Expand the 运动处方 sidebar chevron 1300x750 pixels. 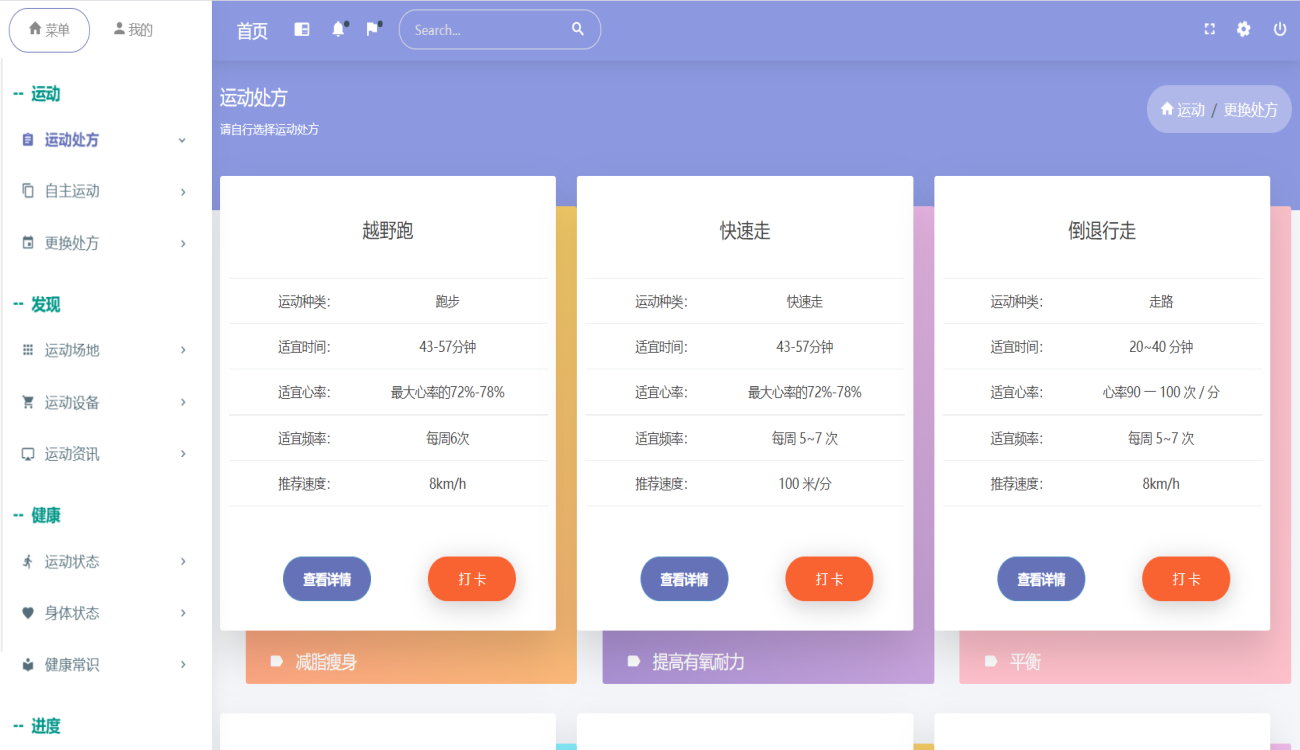(x=182, y=140)
